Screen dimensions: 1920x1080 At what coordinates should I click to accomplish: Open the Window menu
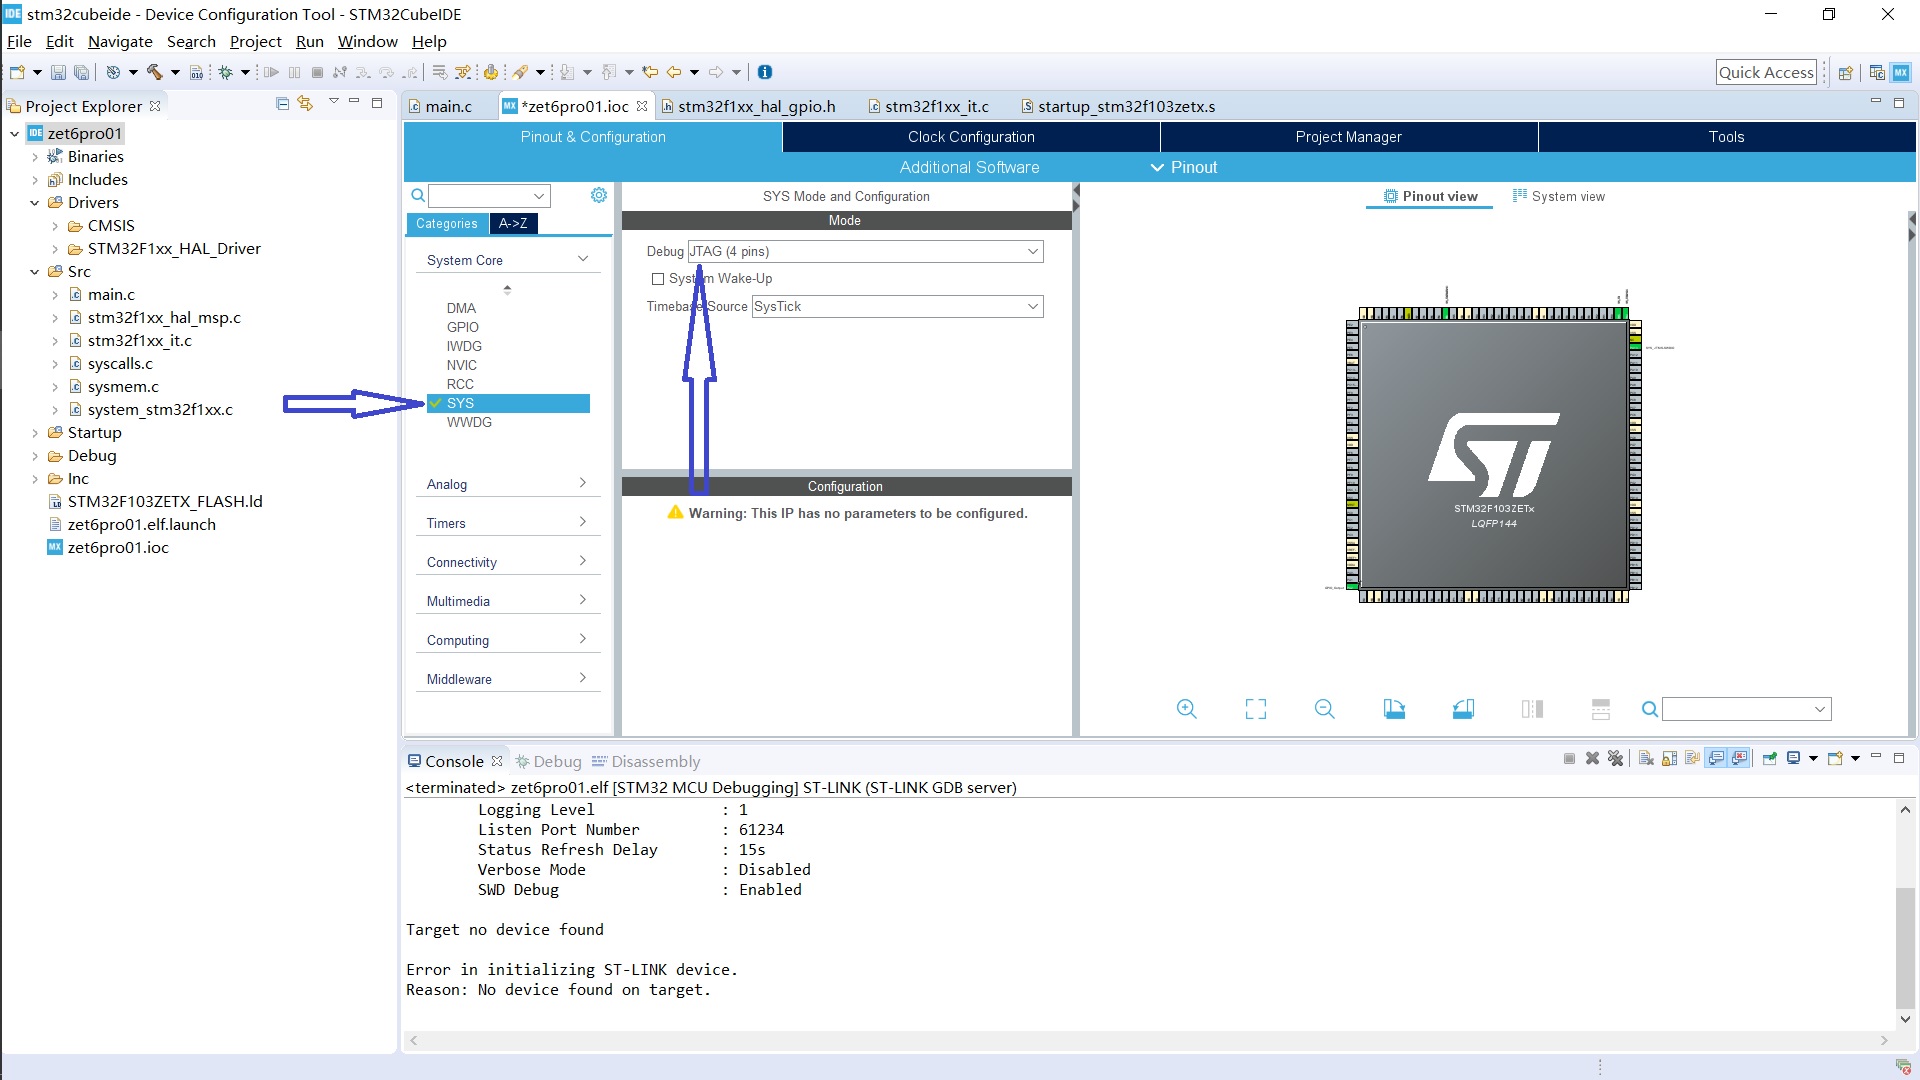click(367, 41)
